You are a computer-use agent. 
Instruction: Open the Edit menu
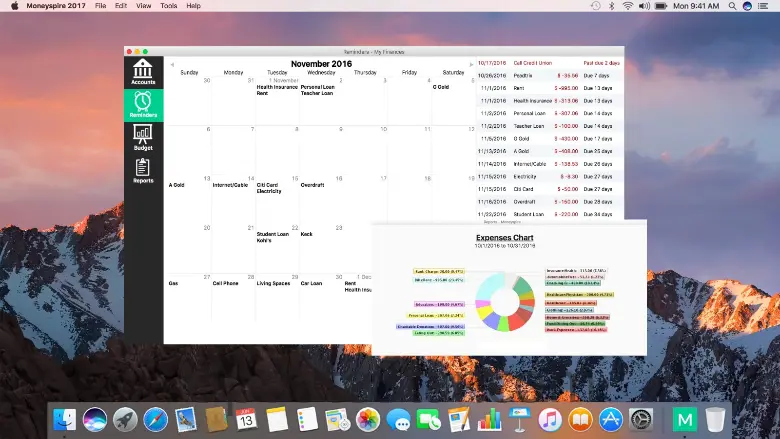[121, 6]
